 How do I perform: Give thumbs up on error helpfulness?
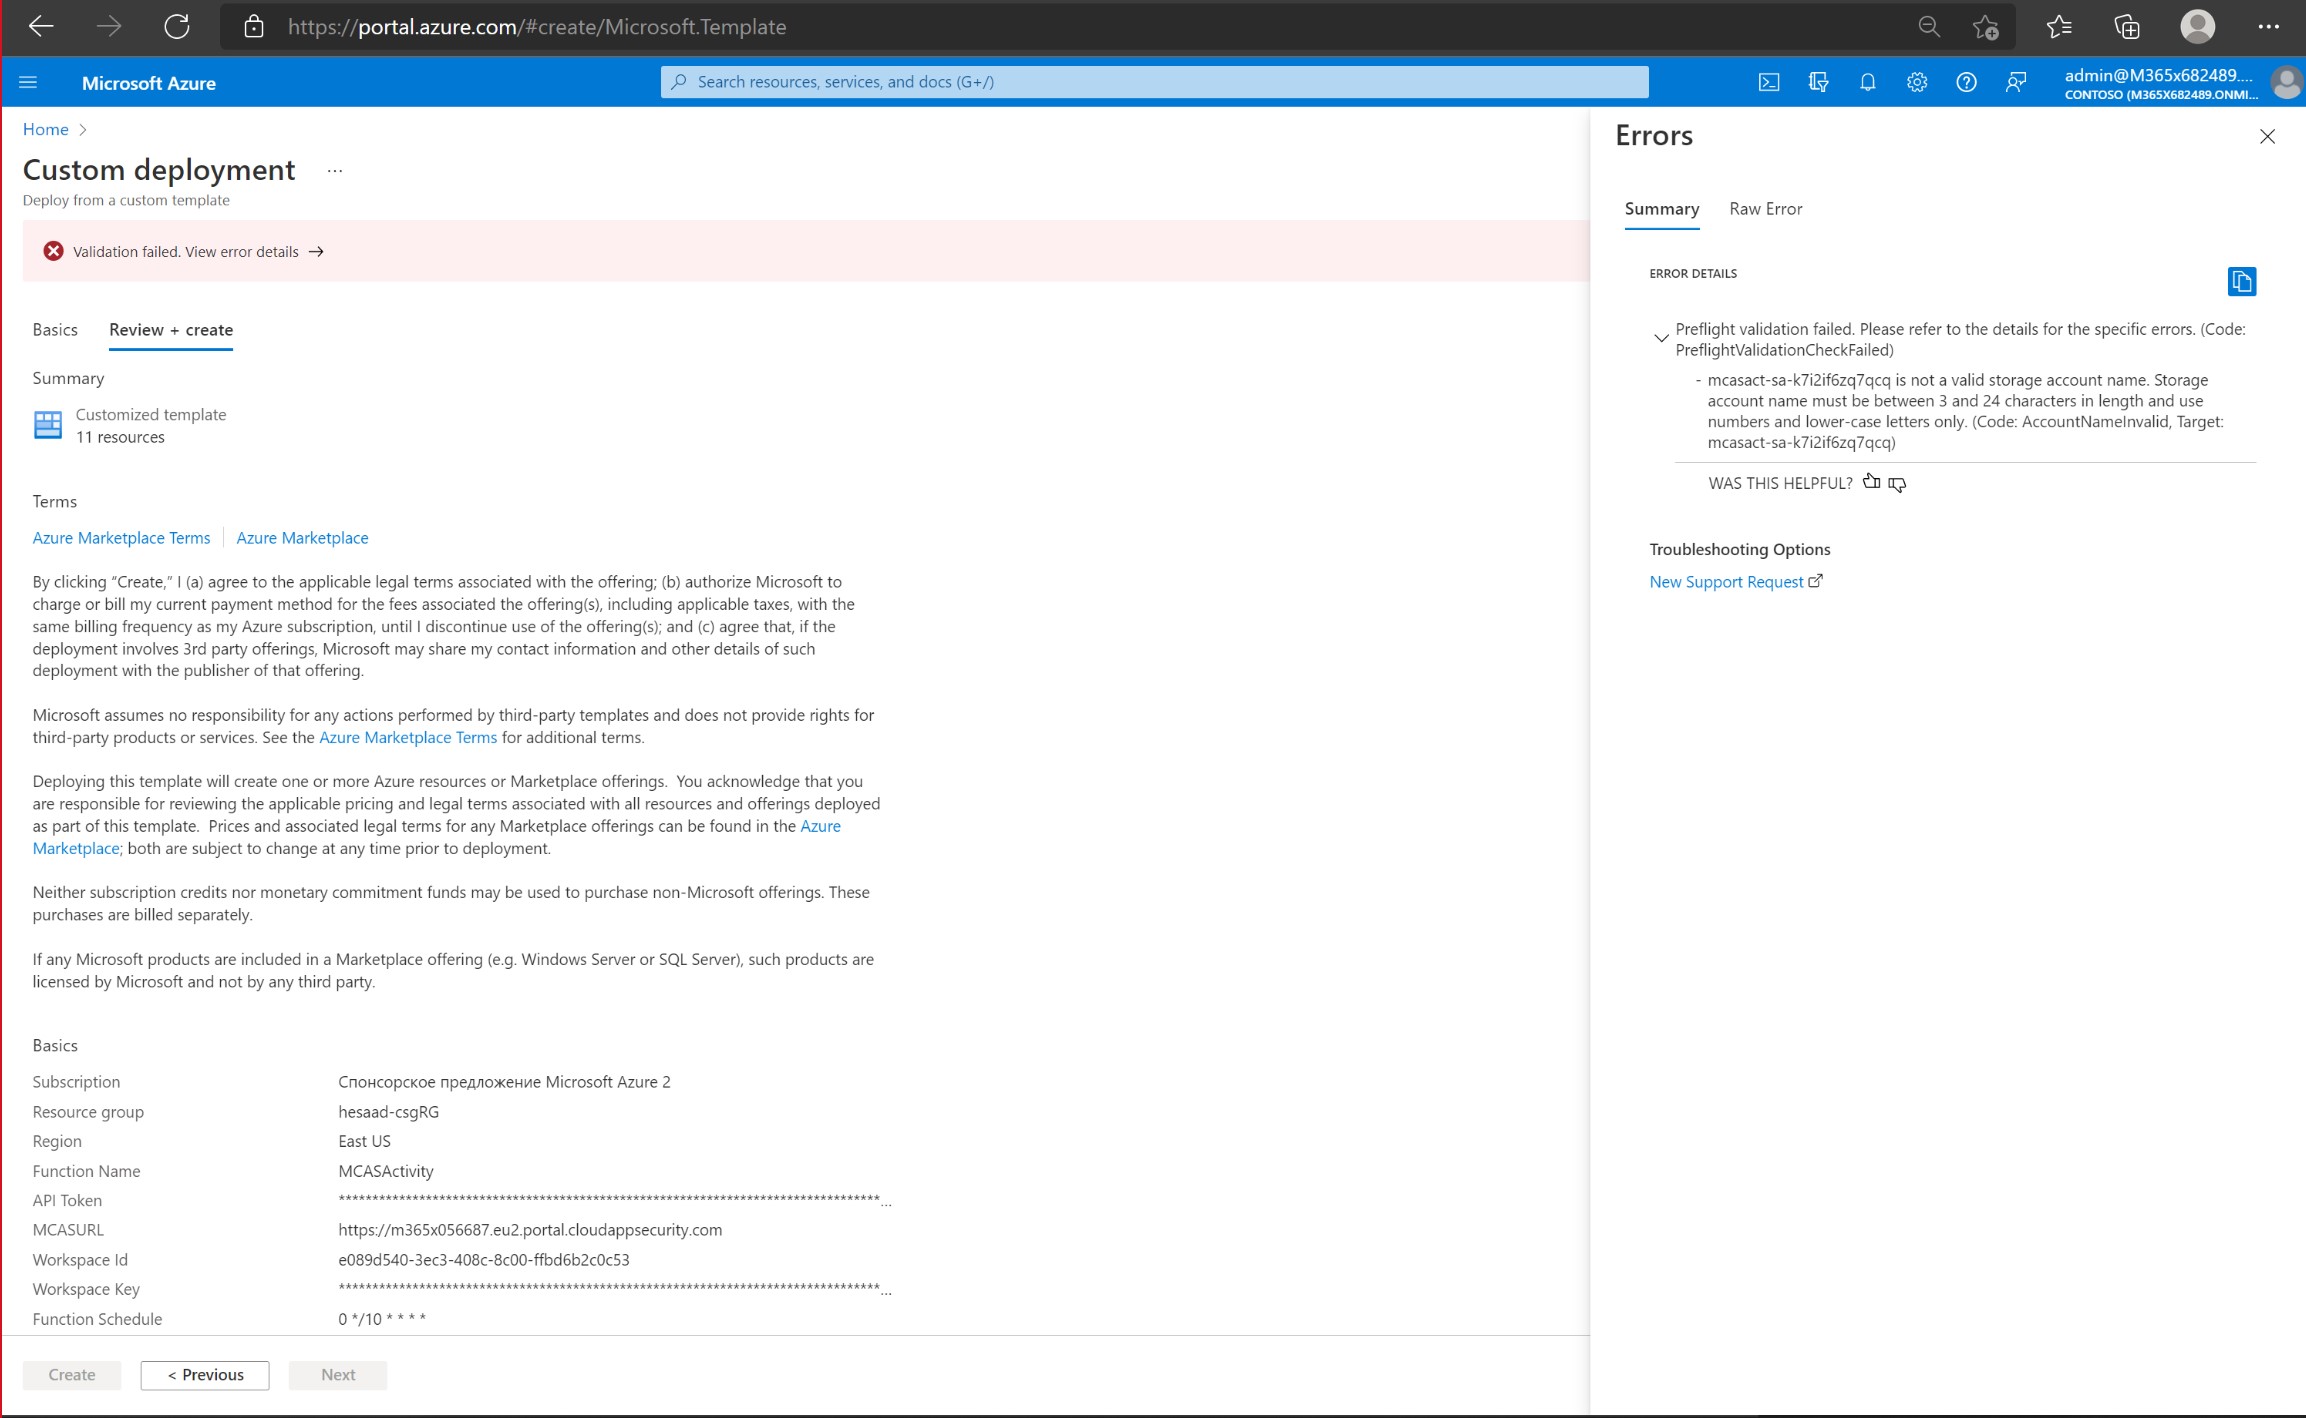coord(1872,483)
